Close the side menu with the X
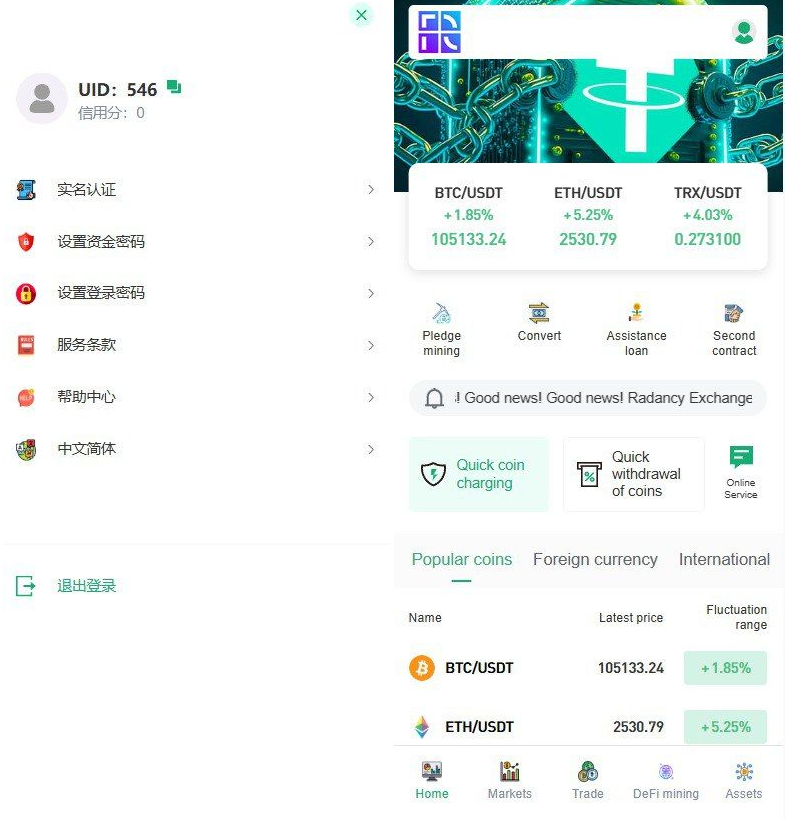 [361, 15]
